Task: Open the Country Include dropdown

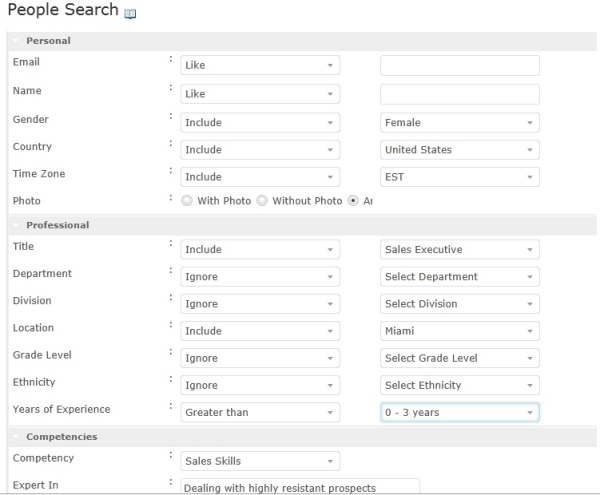Action: pos(260,150)
